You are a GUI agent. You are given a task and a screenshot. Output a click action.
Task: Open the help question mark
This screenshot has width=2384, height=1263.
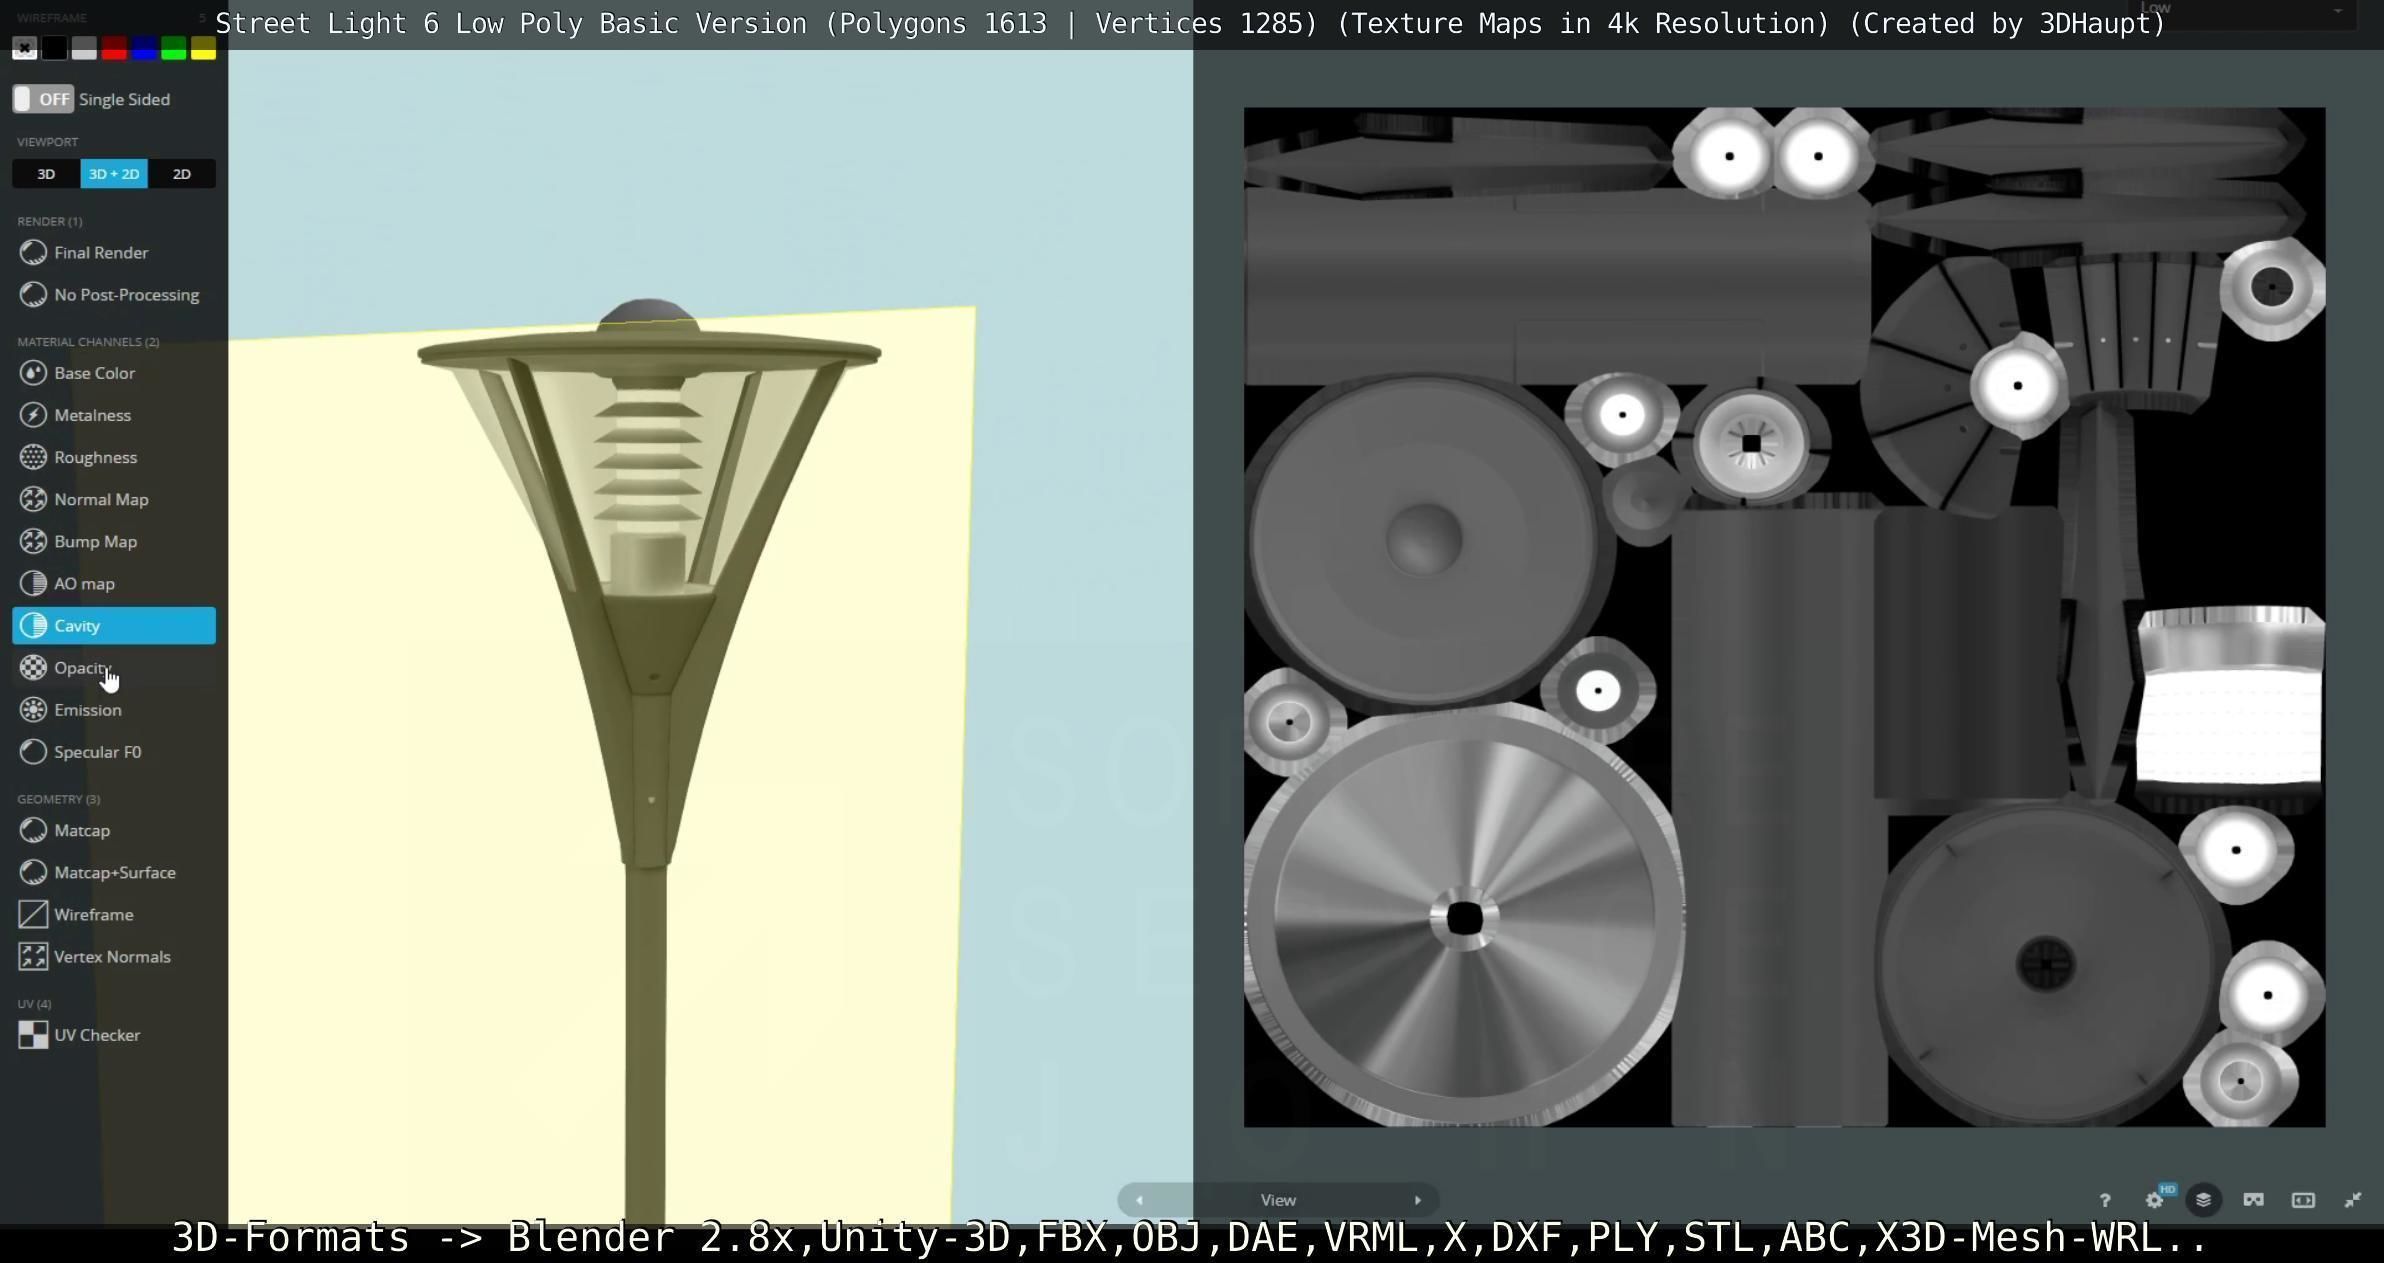click(2105, 1200)
